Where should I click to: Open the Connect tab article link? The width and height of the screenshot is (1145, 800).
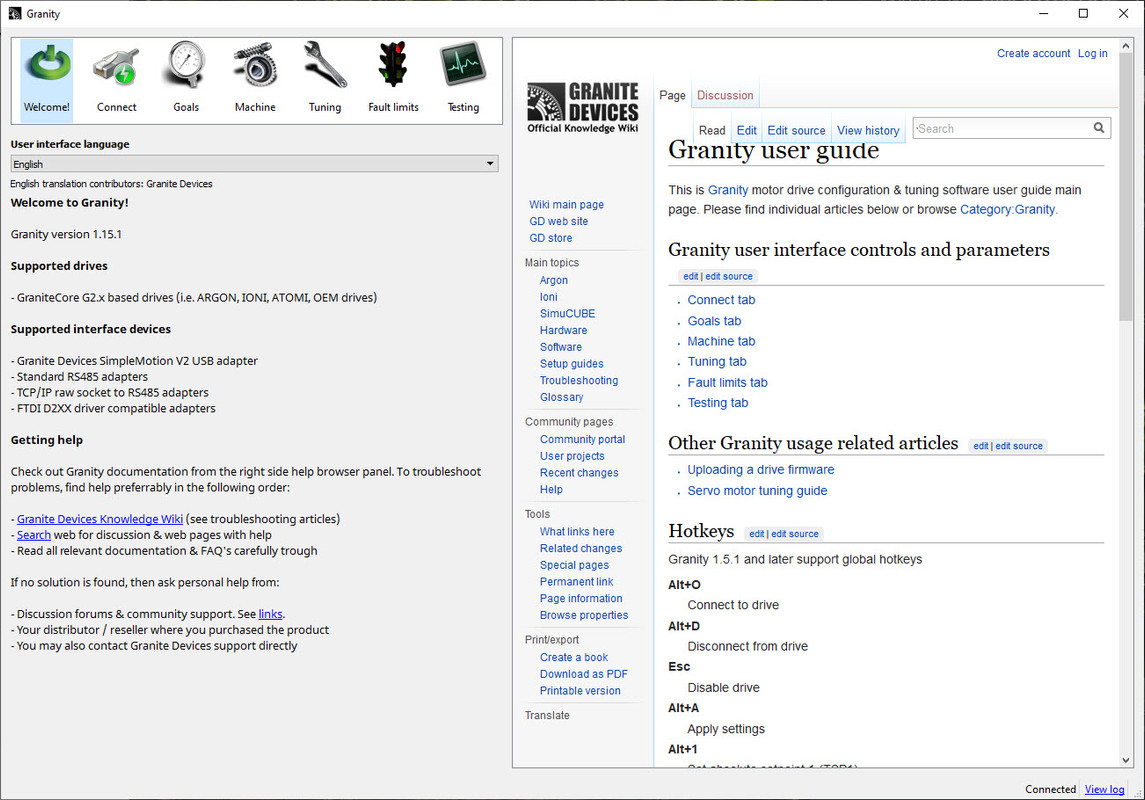point(721,300)
